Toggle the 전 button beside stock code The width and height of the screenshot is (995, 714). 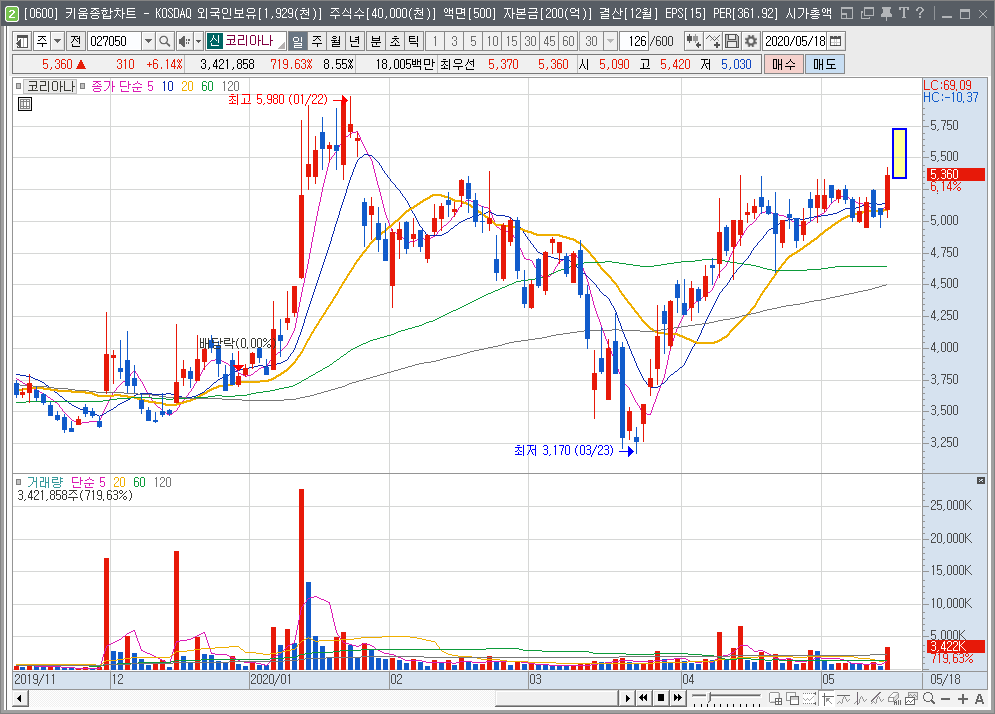point(76,41)
